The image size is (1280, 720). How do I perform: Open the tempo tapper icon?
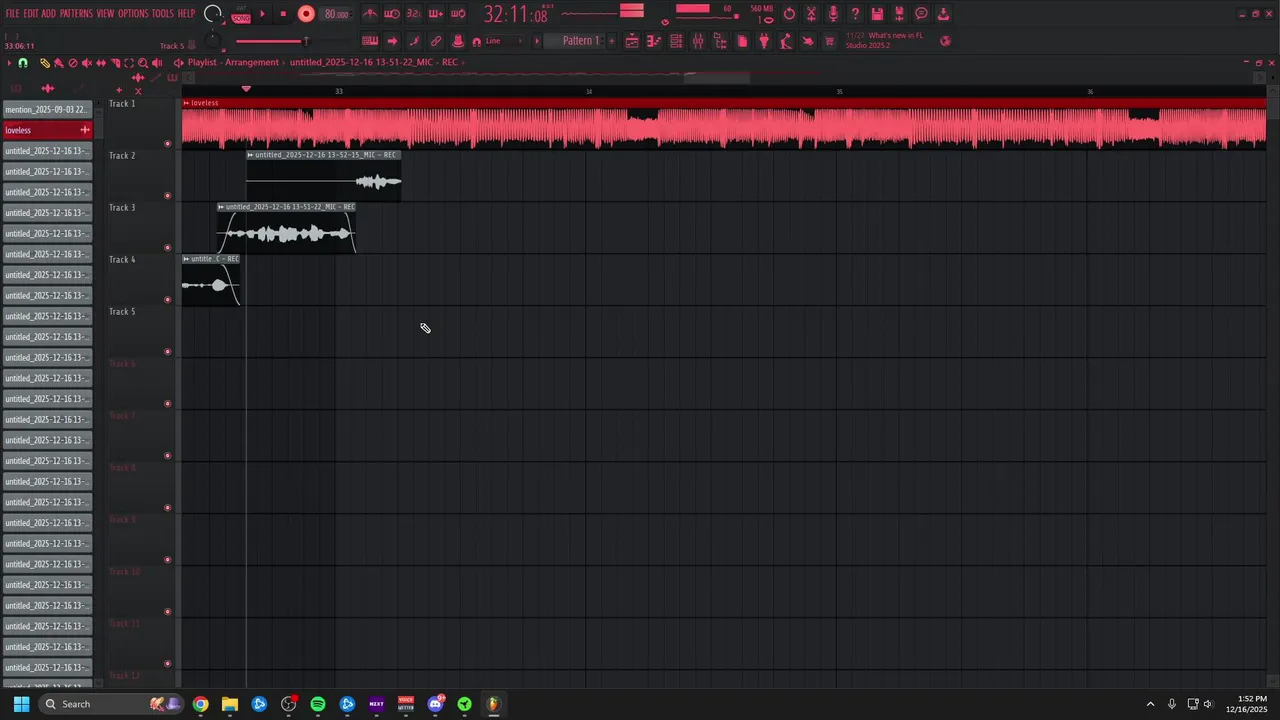785,41
